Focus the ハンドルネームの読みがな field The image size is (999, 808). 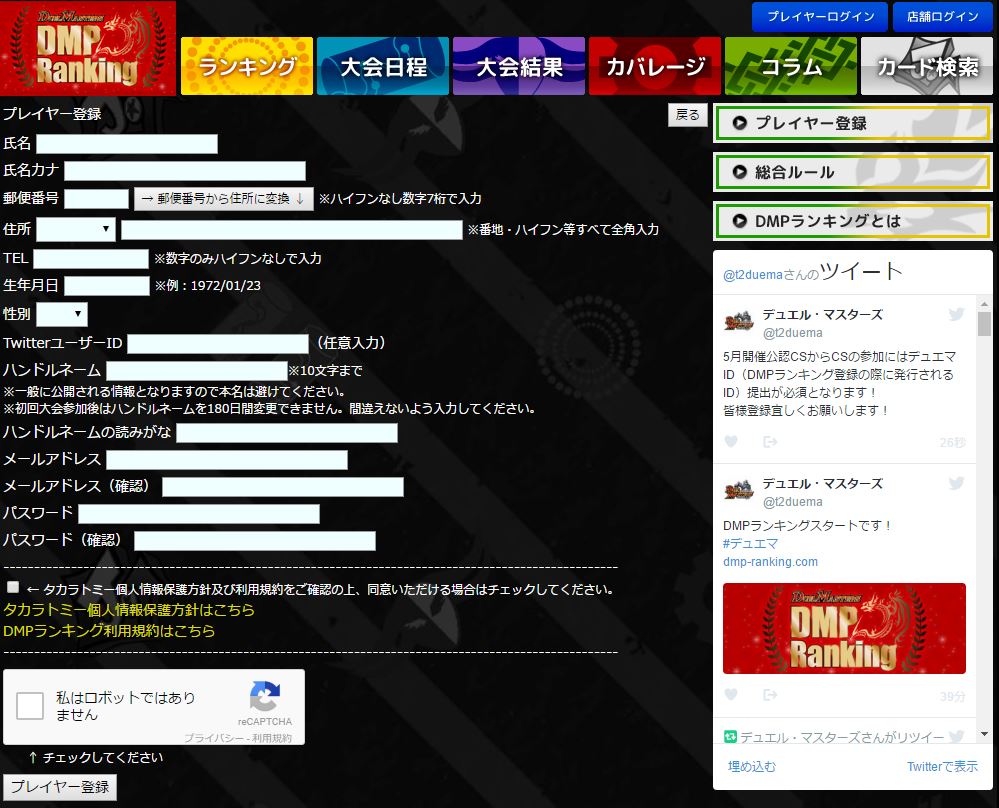pos(287,433)
